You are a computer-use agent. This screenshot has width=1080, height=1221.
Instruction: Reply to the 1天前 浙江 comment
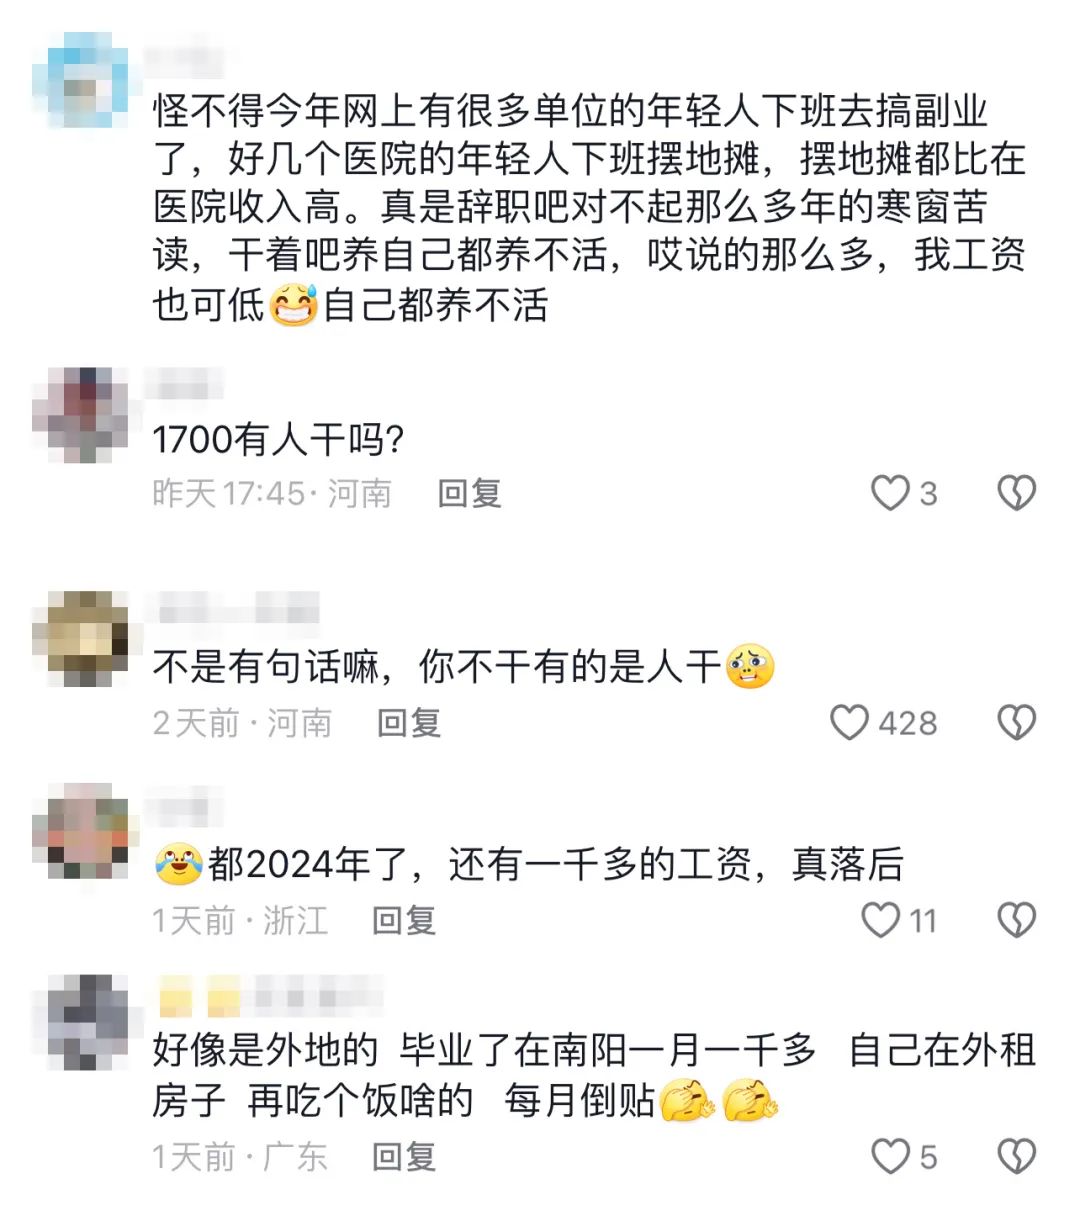click(x=404, y=920)
